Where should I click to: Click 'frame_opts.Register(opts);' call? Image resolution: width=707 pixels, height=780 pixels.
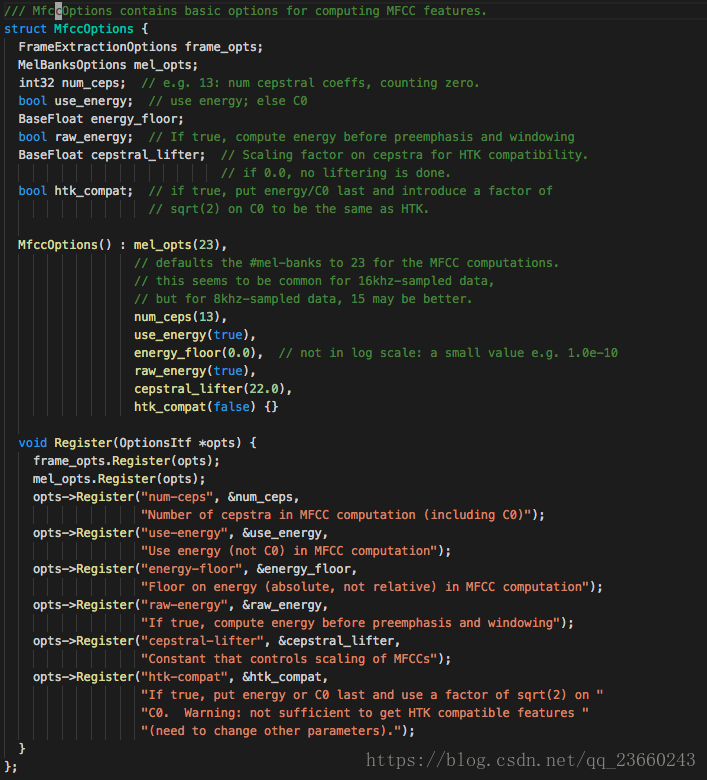(126, 461)
